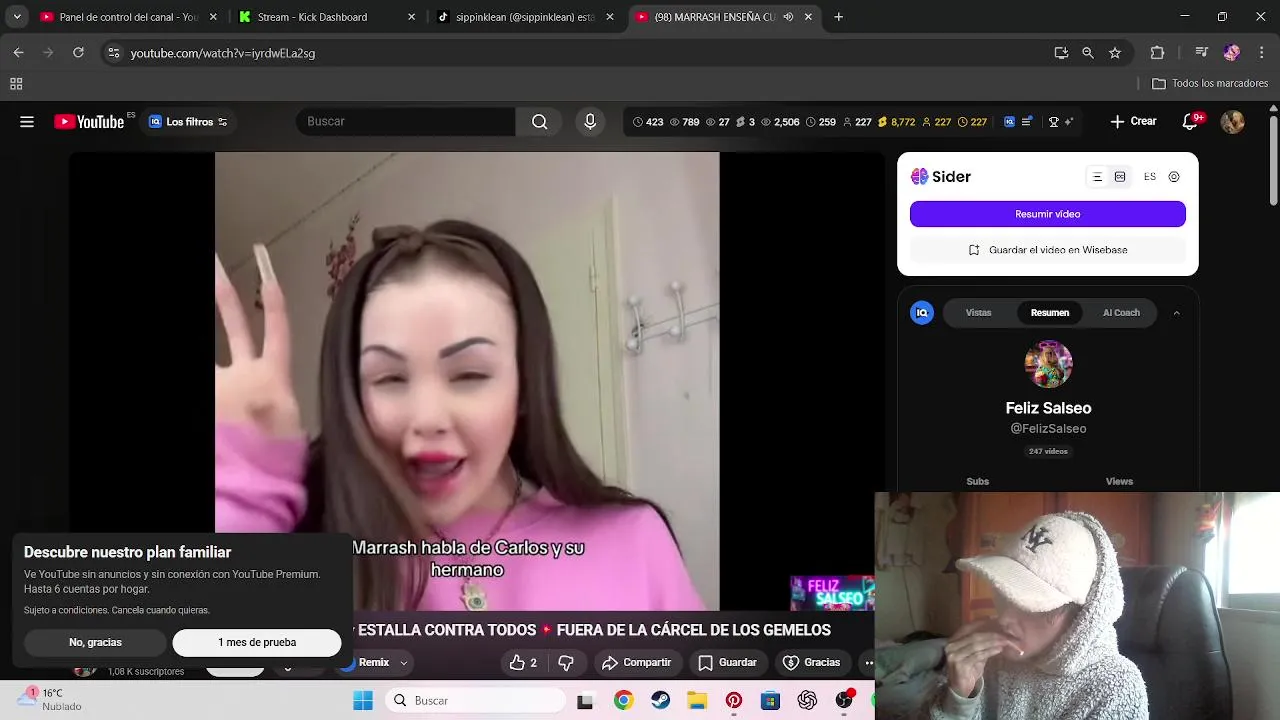This screenshot has height=720, width=1280.
Task: Open Microsoft Store from the taskbar
Action: coord(770,700)
